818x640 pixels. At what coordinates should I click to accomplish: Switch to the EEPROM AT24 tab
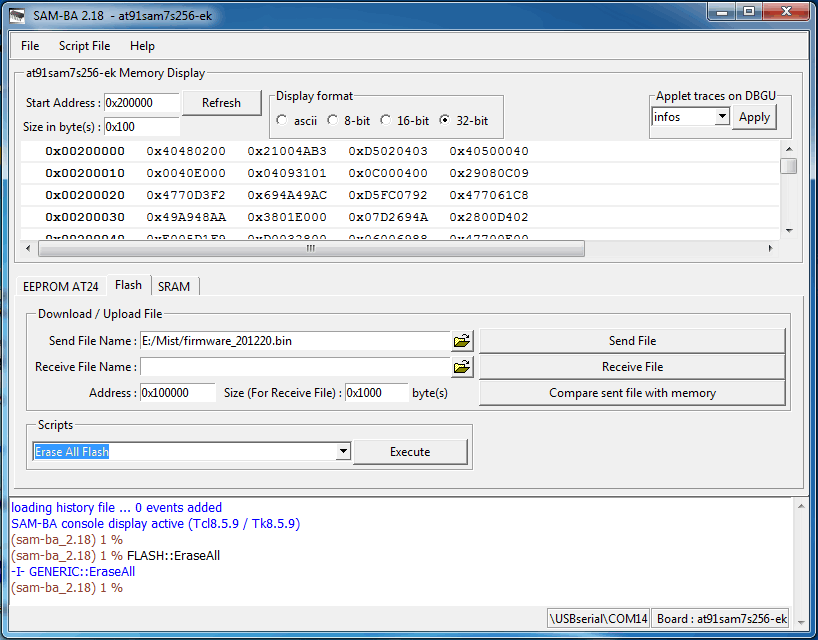point(61,286)
